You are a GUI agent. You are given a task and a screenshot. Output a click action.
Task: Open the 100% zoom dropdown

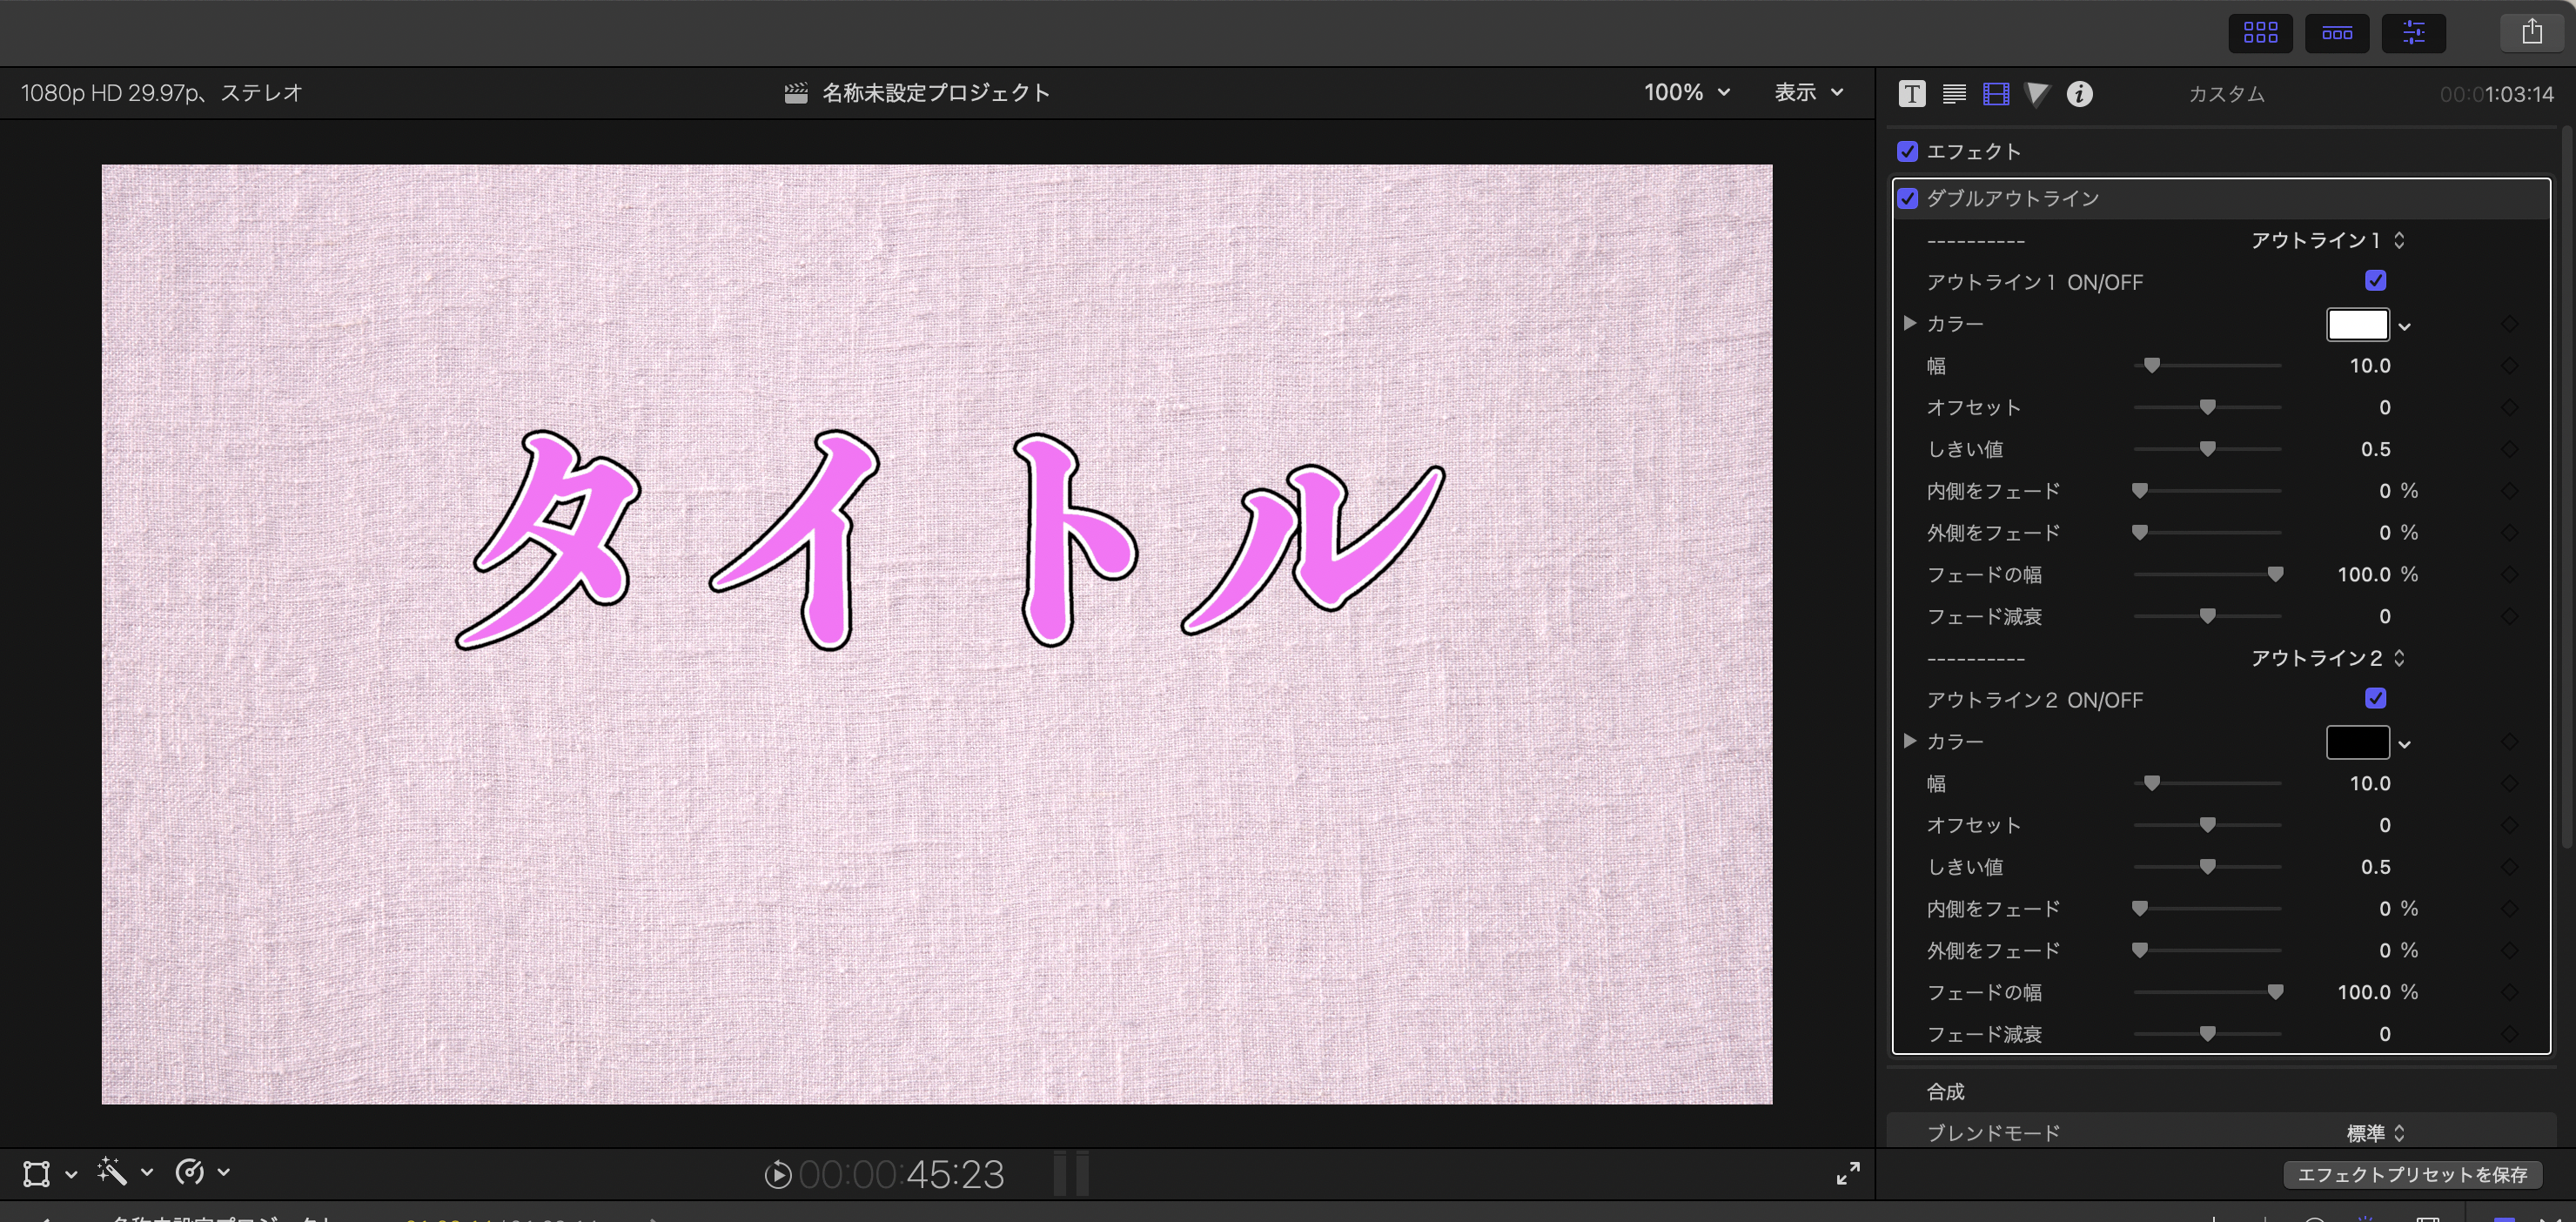pyautogui.click(x=1686, y=93)
